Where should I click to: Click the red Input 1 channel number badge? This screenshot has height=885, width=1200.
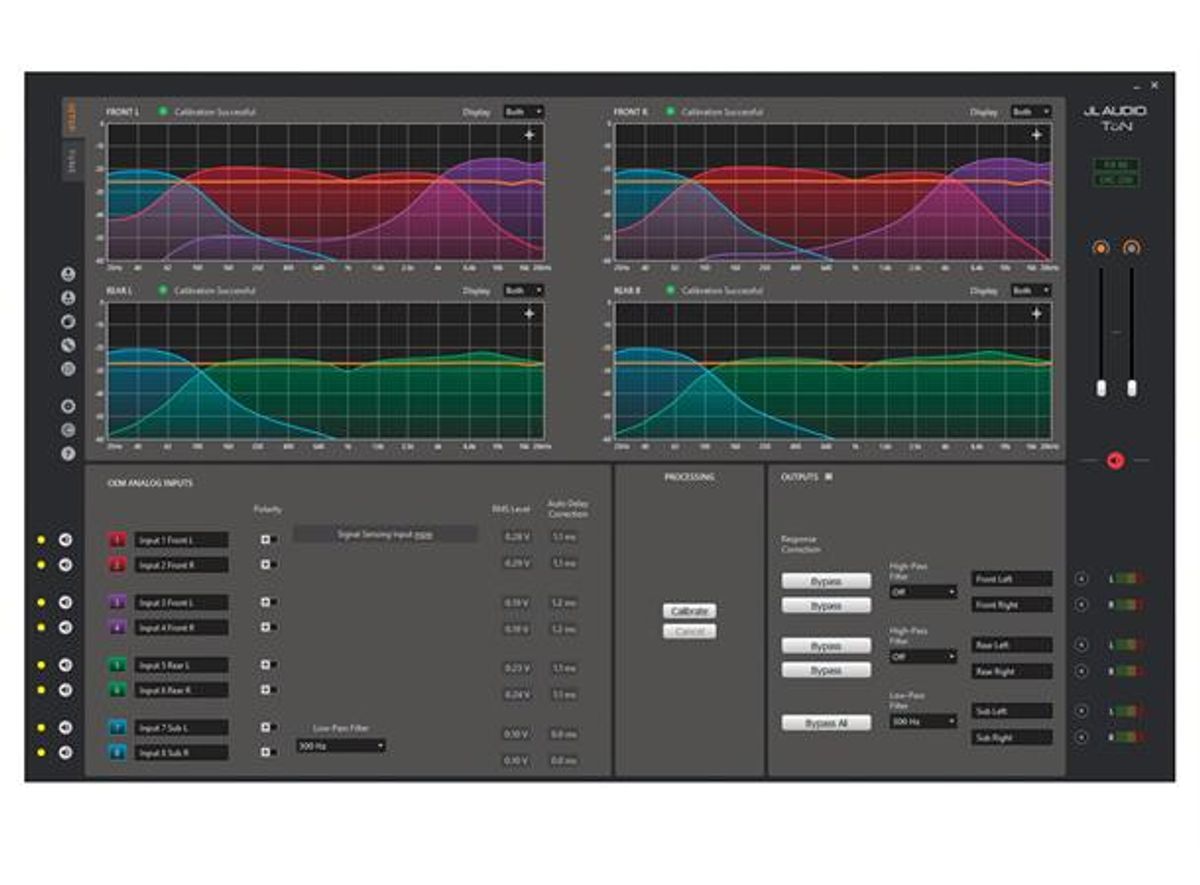(x=117, y=540)
